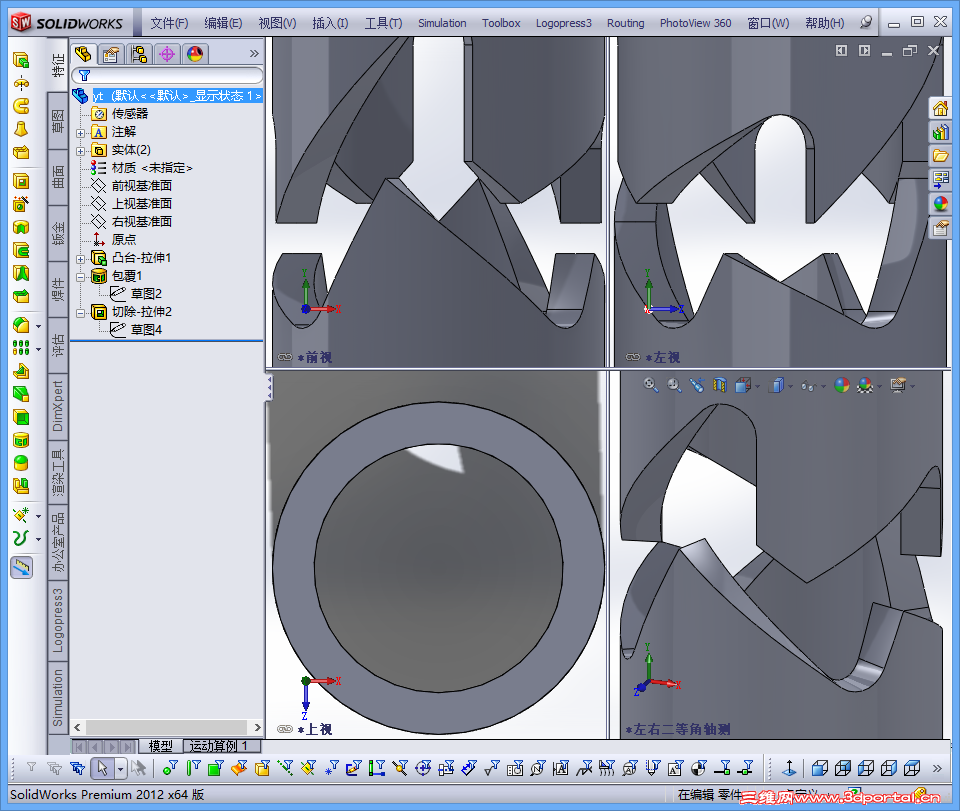Screen dimensions: 960x811
Task: Click the Zoom to Fit magnifier icon
Action: coord(650,385)
